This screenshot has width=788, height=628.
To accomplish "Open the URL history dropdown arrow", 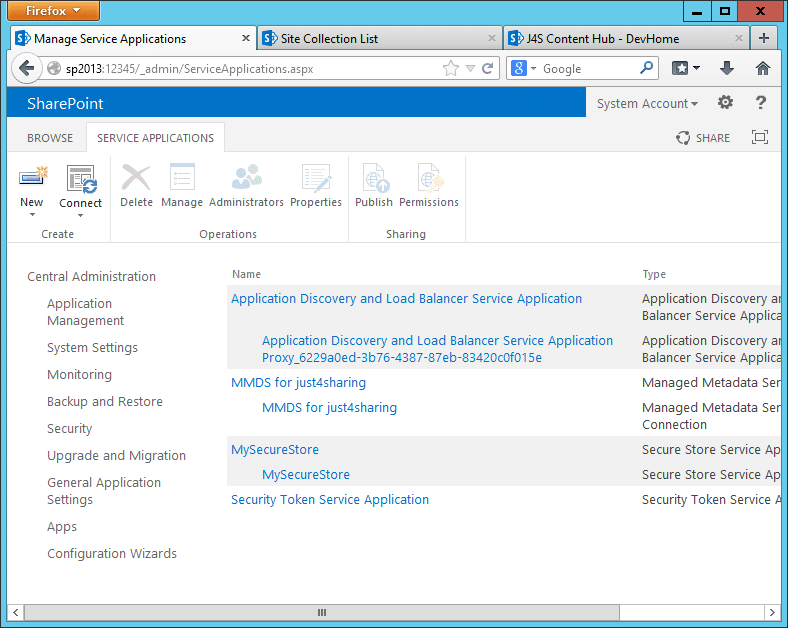I will (x=470, y=68).
